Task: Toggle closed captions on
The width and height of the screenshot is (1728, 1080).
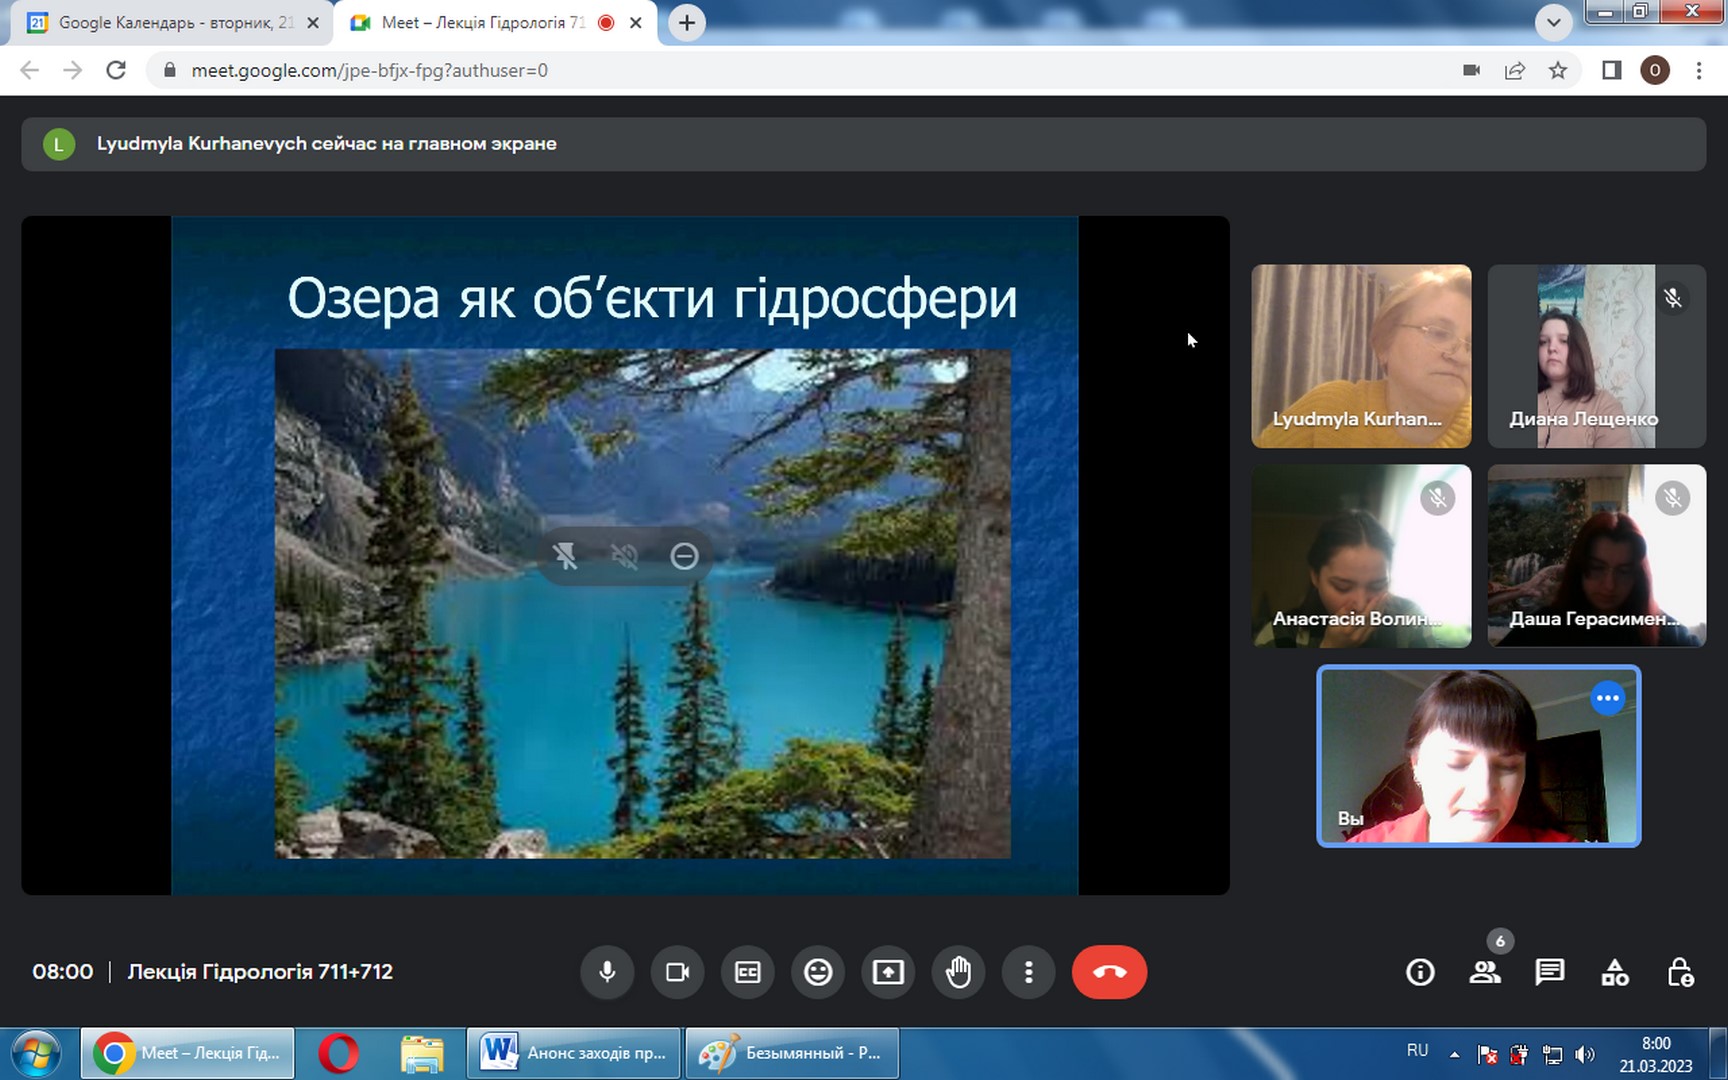Action: 748,972
